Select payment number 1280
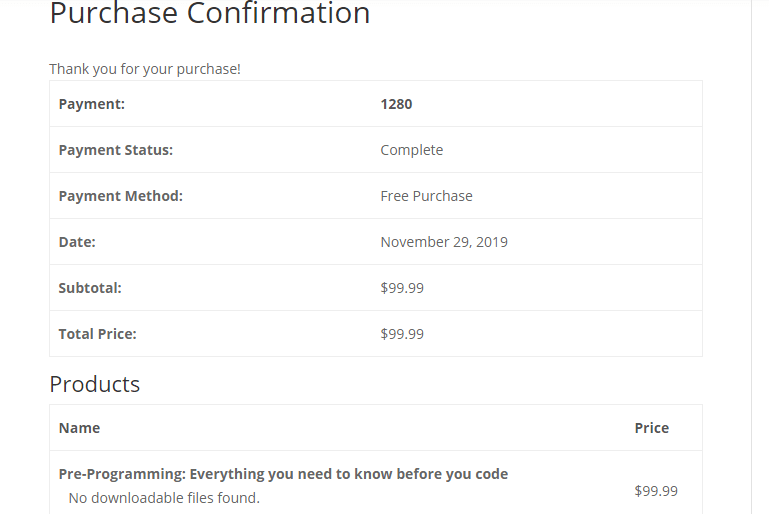This screenshot has width=769, height=514. (396, 104)
